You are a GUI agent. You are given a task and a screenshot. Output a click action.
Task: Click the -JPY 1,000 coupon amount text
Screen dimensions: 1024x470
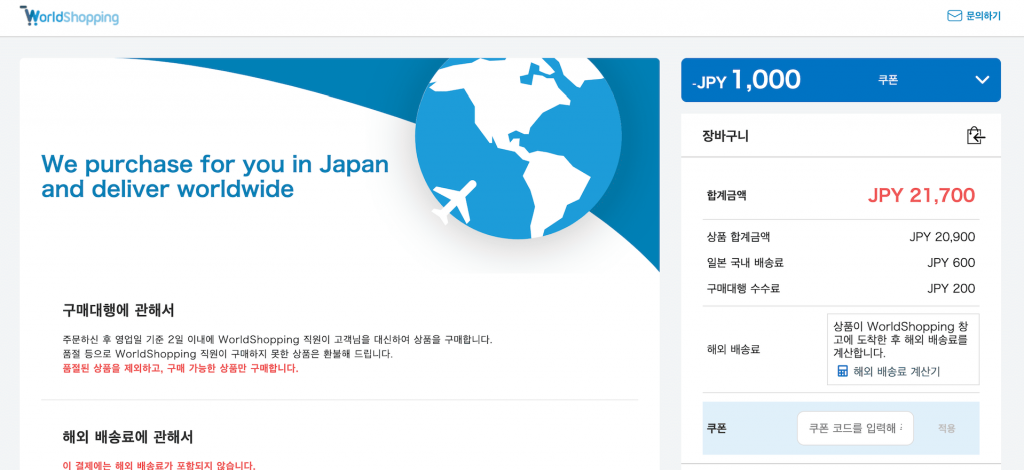pos(746,80)
